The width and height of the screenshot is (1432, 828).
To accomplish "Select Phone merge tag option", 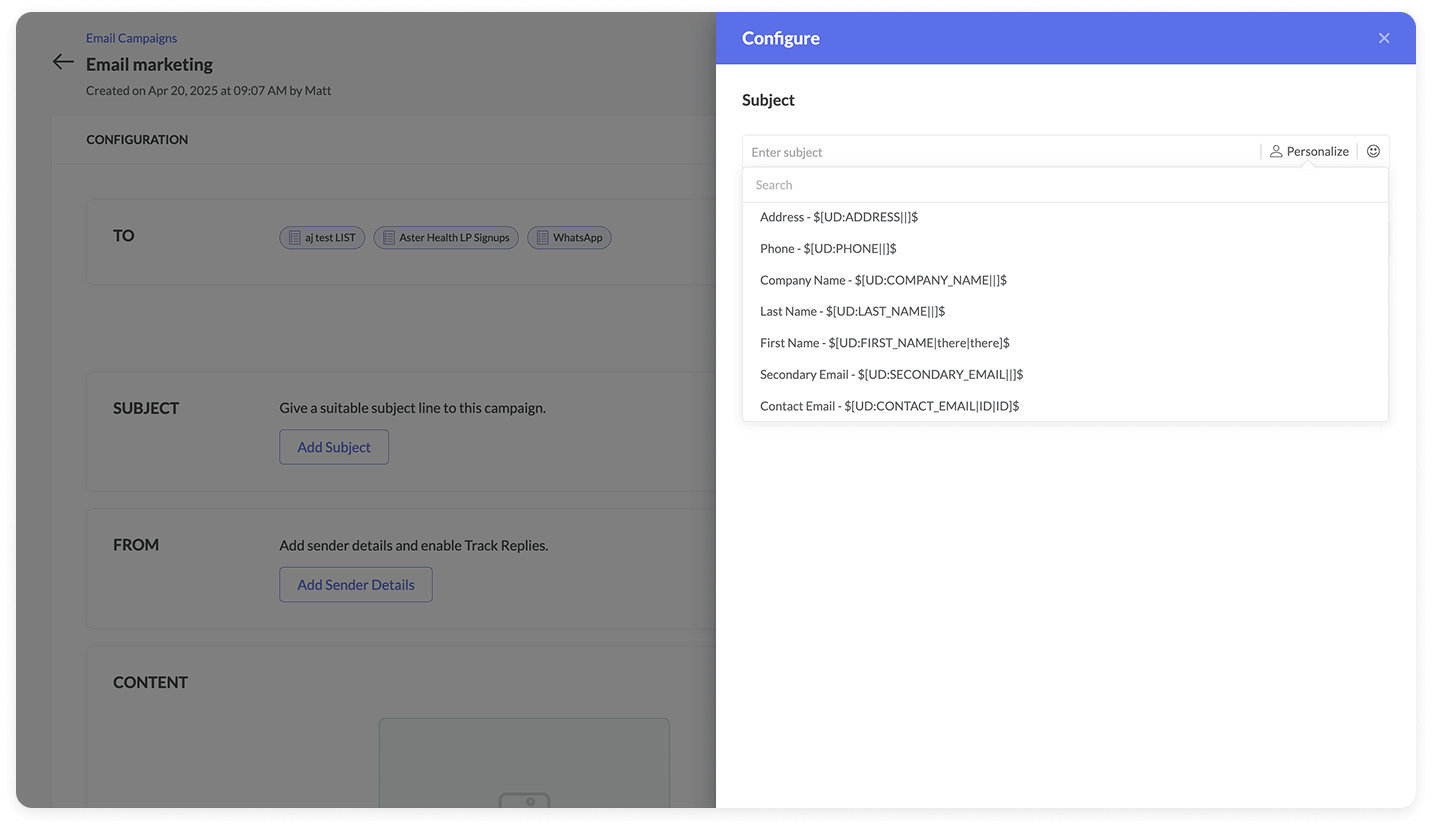I will 827,248.
